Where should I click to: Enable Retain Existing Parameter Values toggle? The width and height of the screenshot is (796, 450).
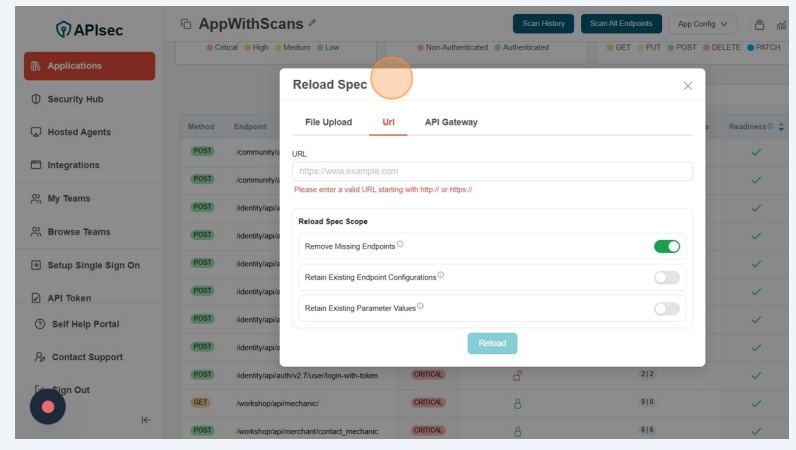(667, 308)
